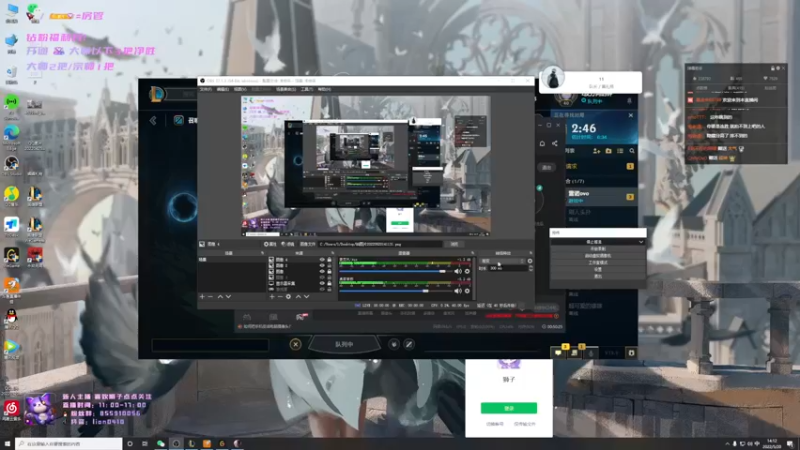Adjust transition duration stepper arrows
The height and width of the screenshot is (450, 800).
click(x=531, y=268)
